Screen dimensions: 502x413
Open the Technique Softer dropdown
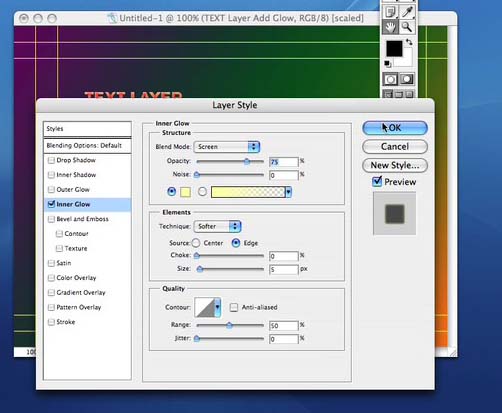click(x=217, y=226)
